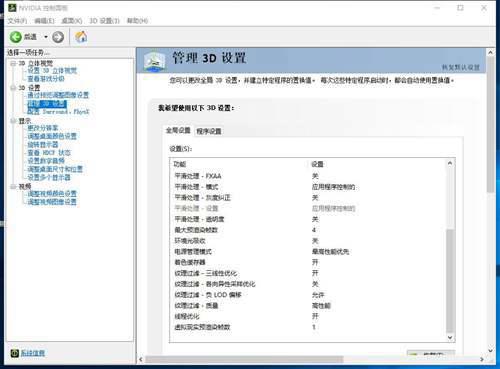Switch to the 全局设置 tab
Screen dimensions: 500x369
coord(178,130)
